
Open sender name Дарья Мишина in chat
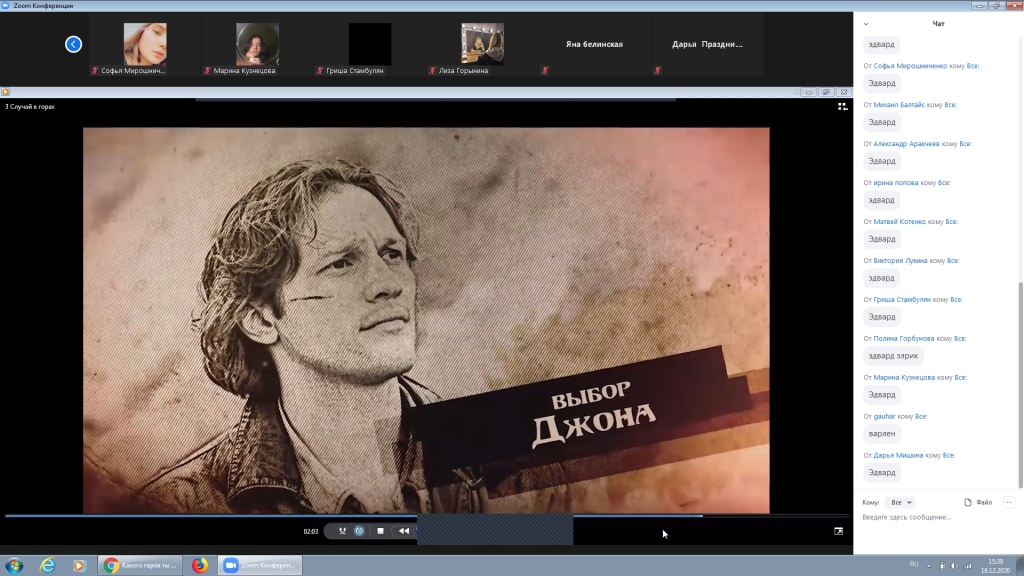(x=898, y=455)
